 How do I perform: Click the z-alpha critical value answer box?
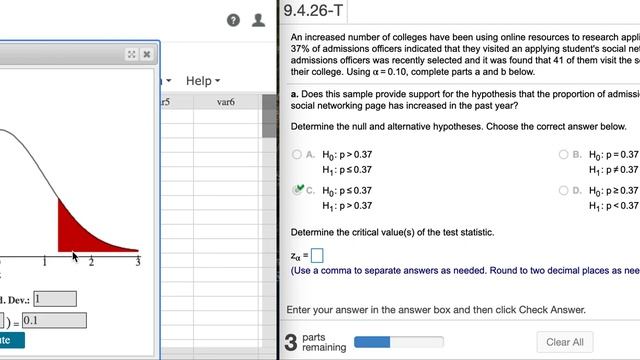[x=317, y=256]
